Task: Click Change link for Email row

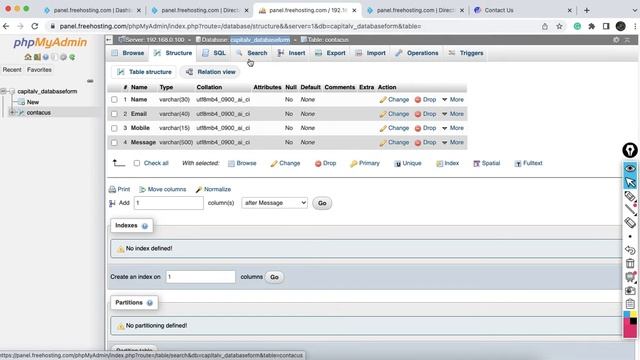Action: pos(394,114)
